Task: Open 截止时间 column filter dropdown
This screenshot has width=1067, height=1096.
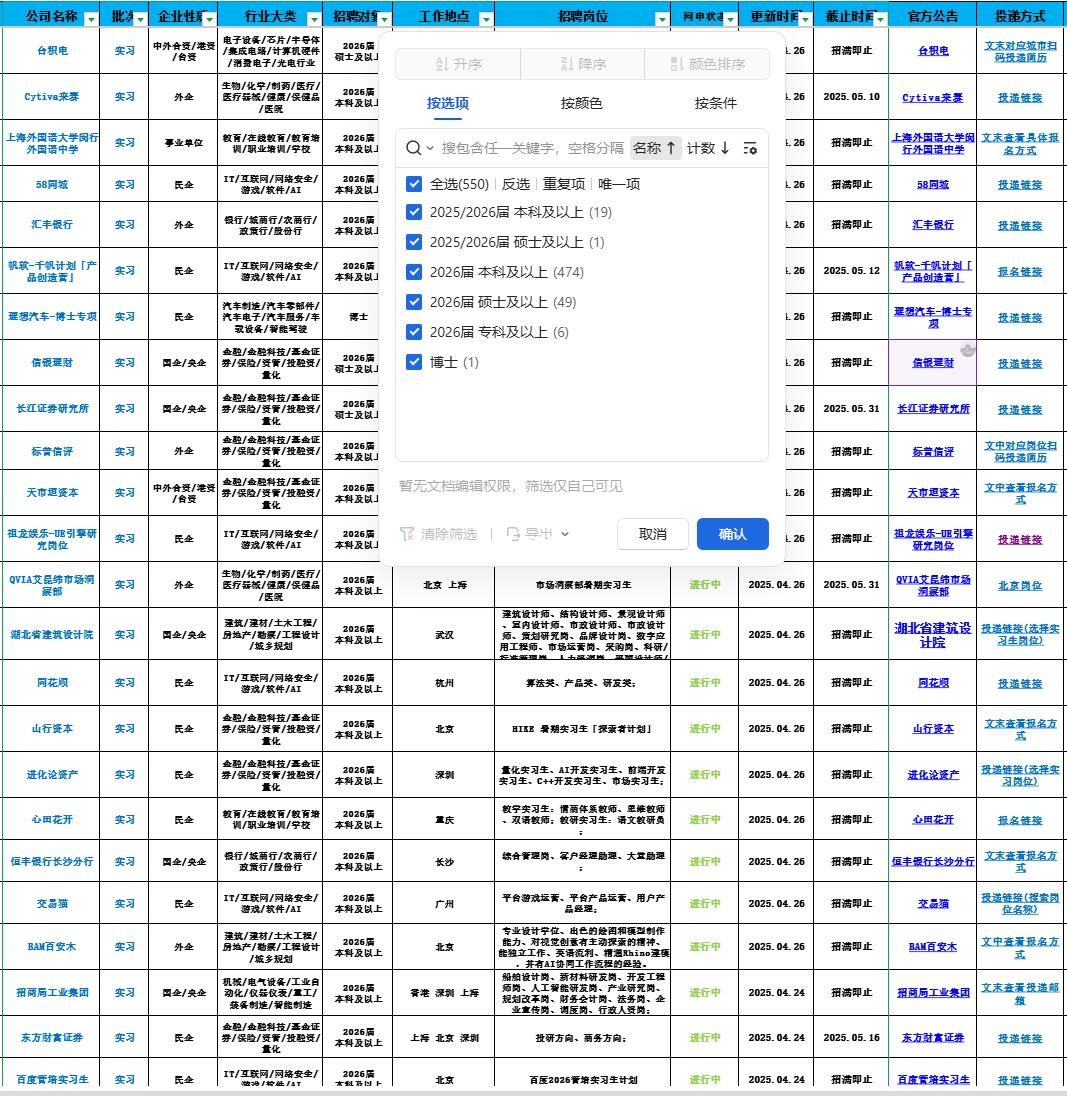Action: [880, 19]
